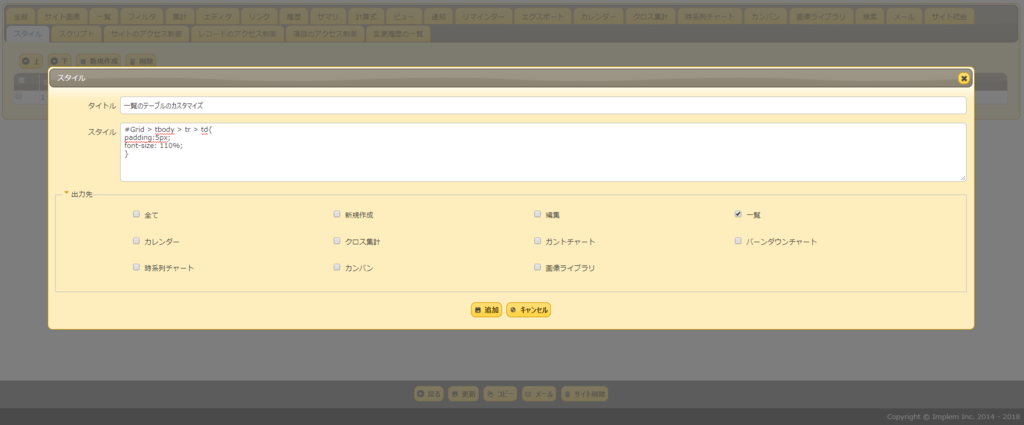Viewport: 1024px width, 425px height.
Task: Enable the 新規作成 output checkbox
Action: tap(337, 213)
